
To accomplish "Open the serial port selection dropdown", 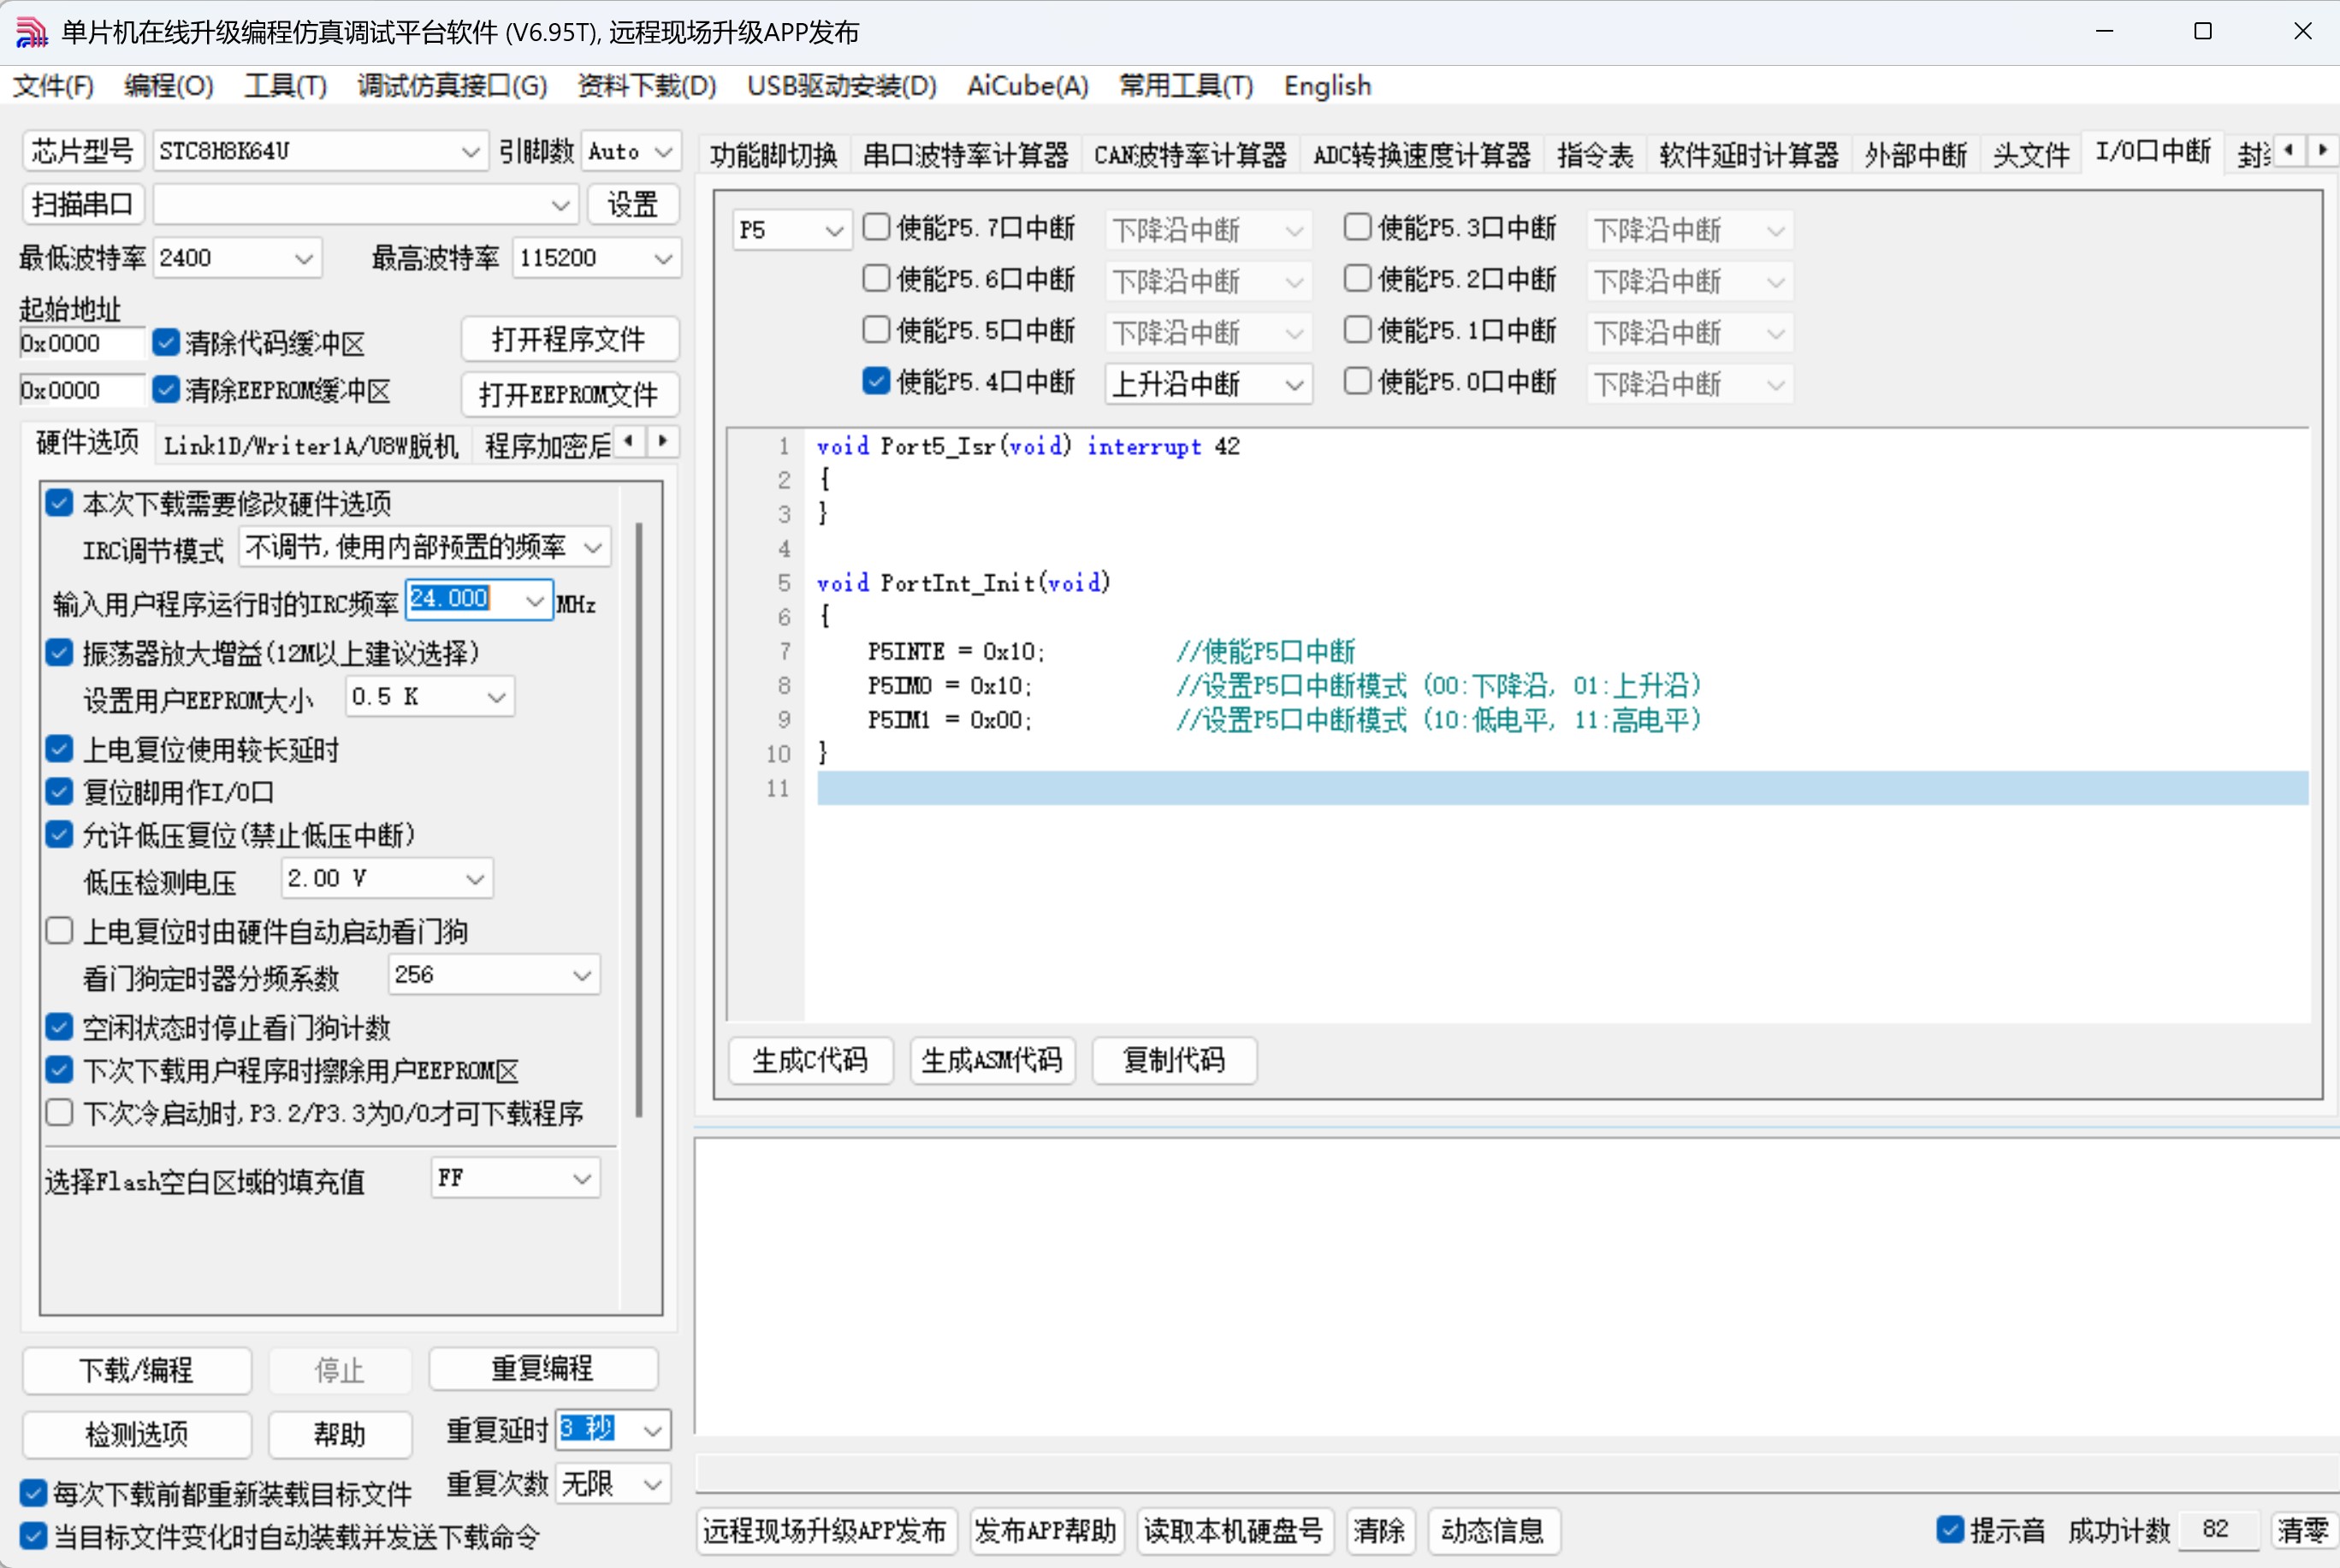I will [x=366, y=205].
